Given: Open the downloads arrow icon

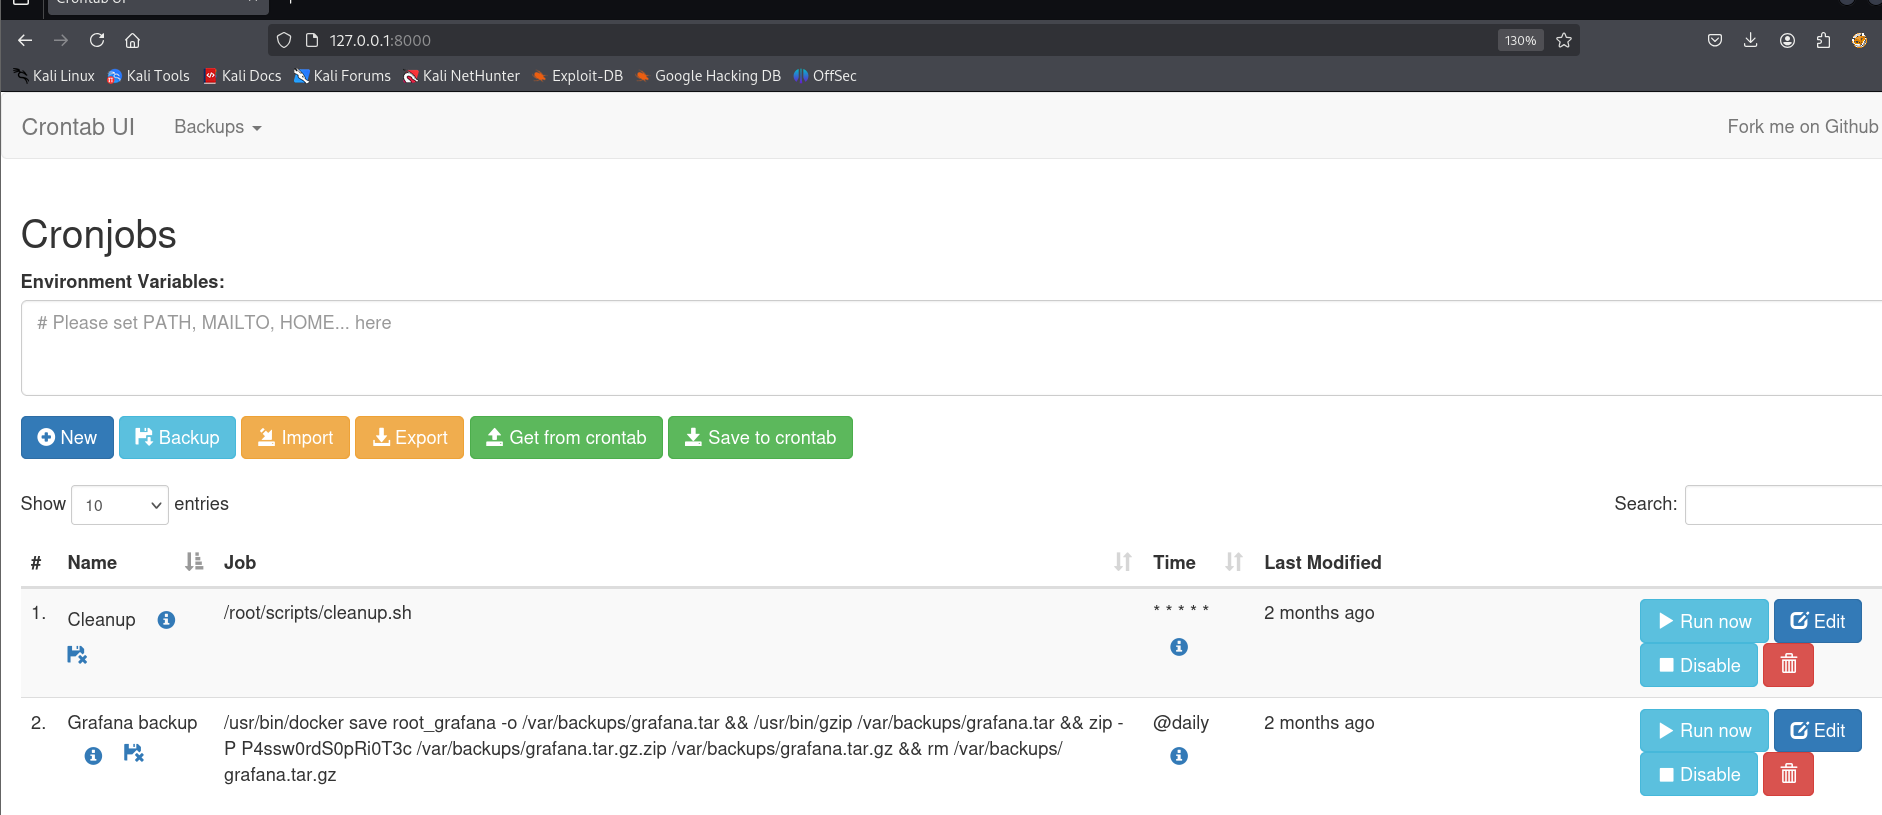Looking at the screenshot, I should click(1750, 40).
